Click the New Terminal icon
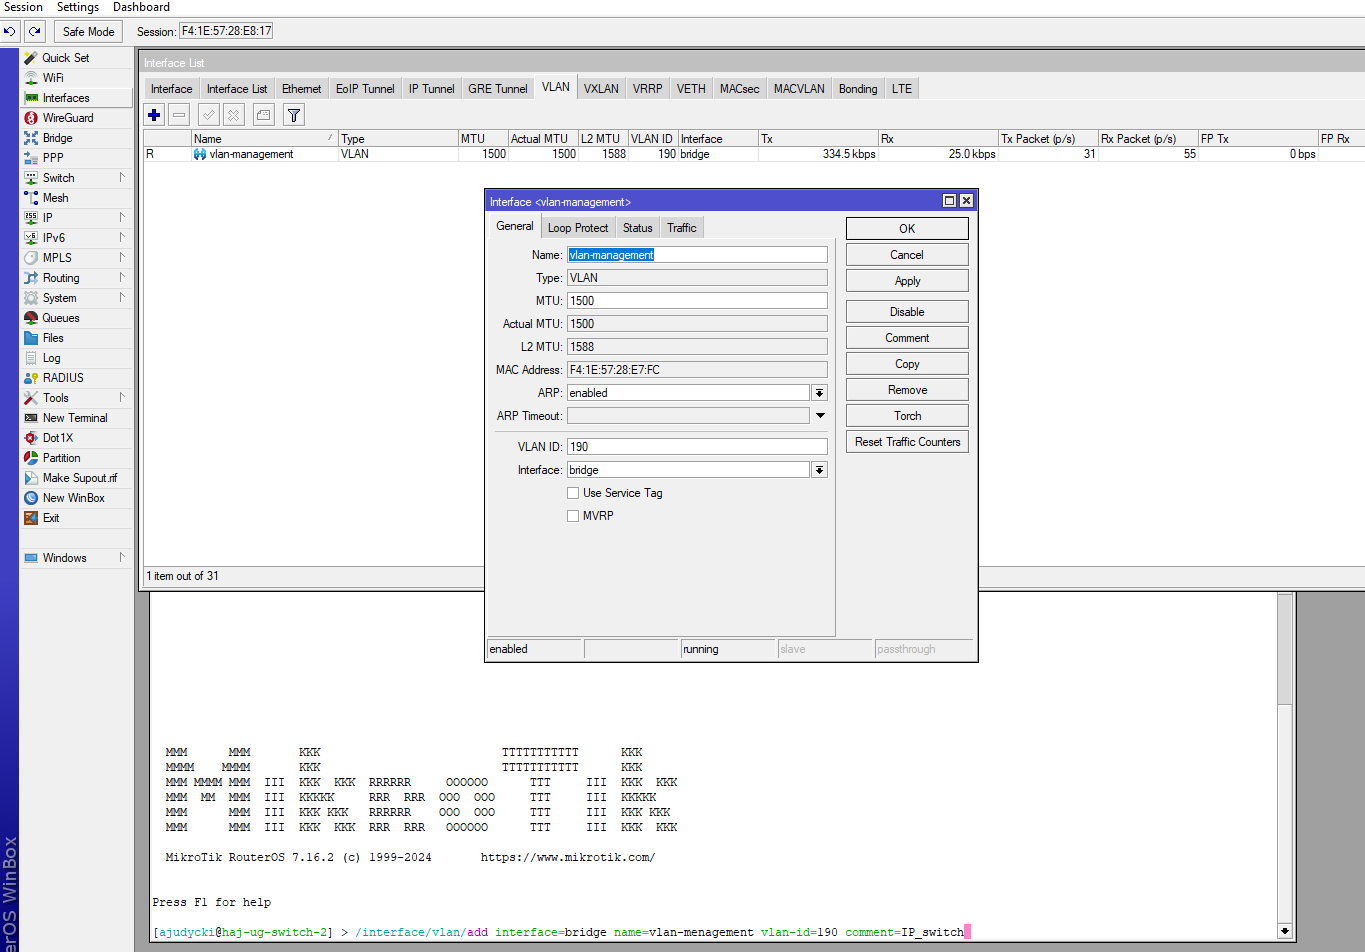Image resolution: width=1365 pixels, height=952 pixels. point(31,418)
